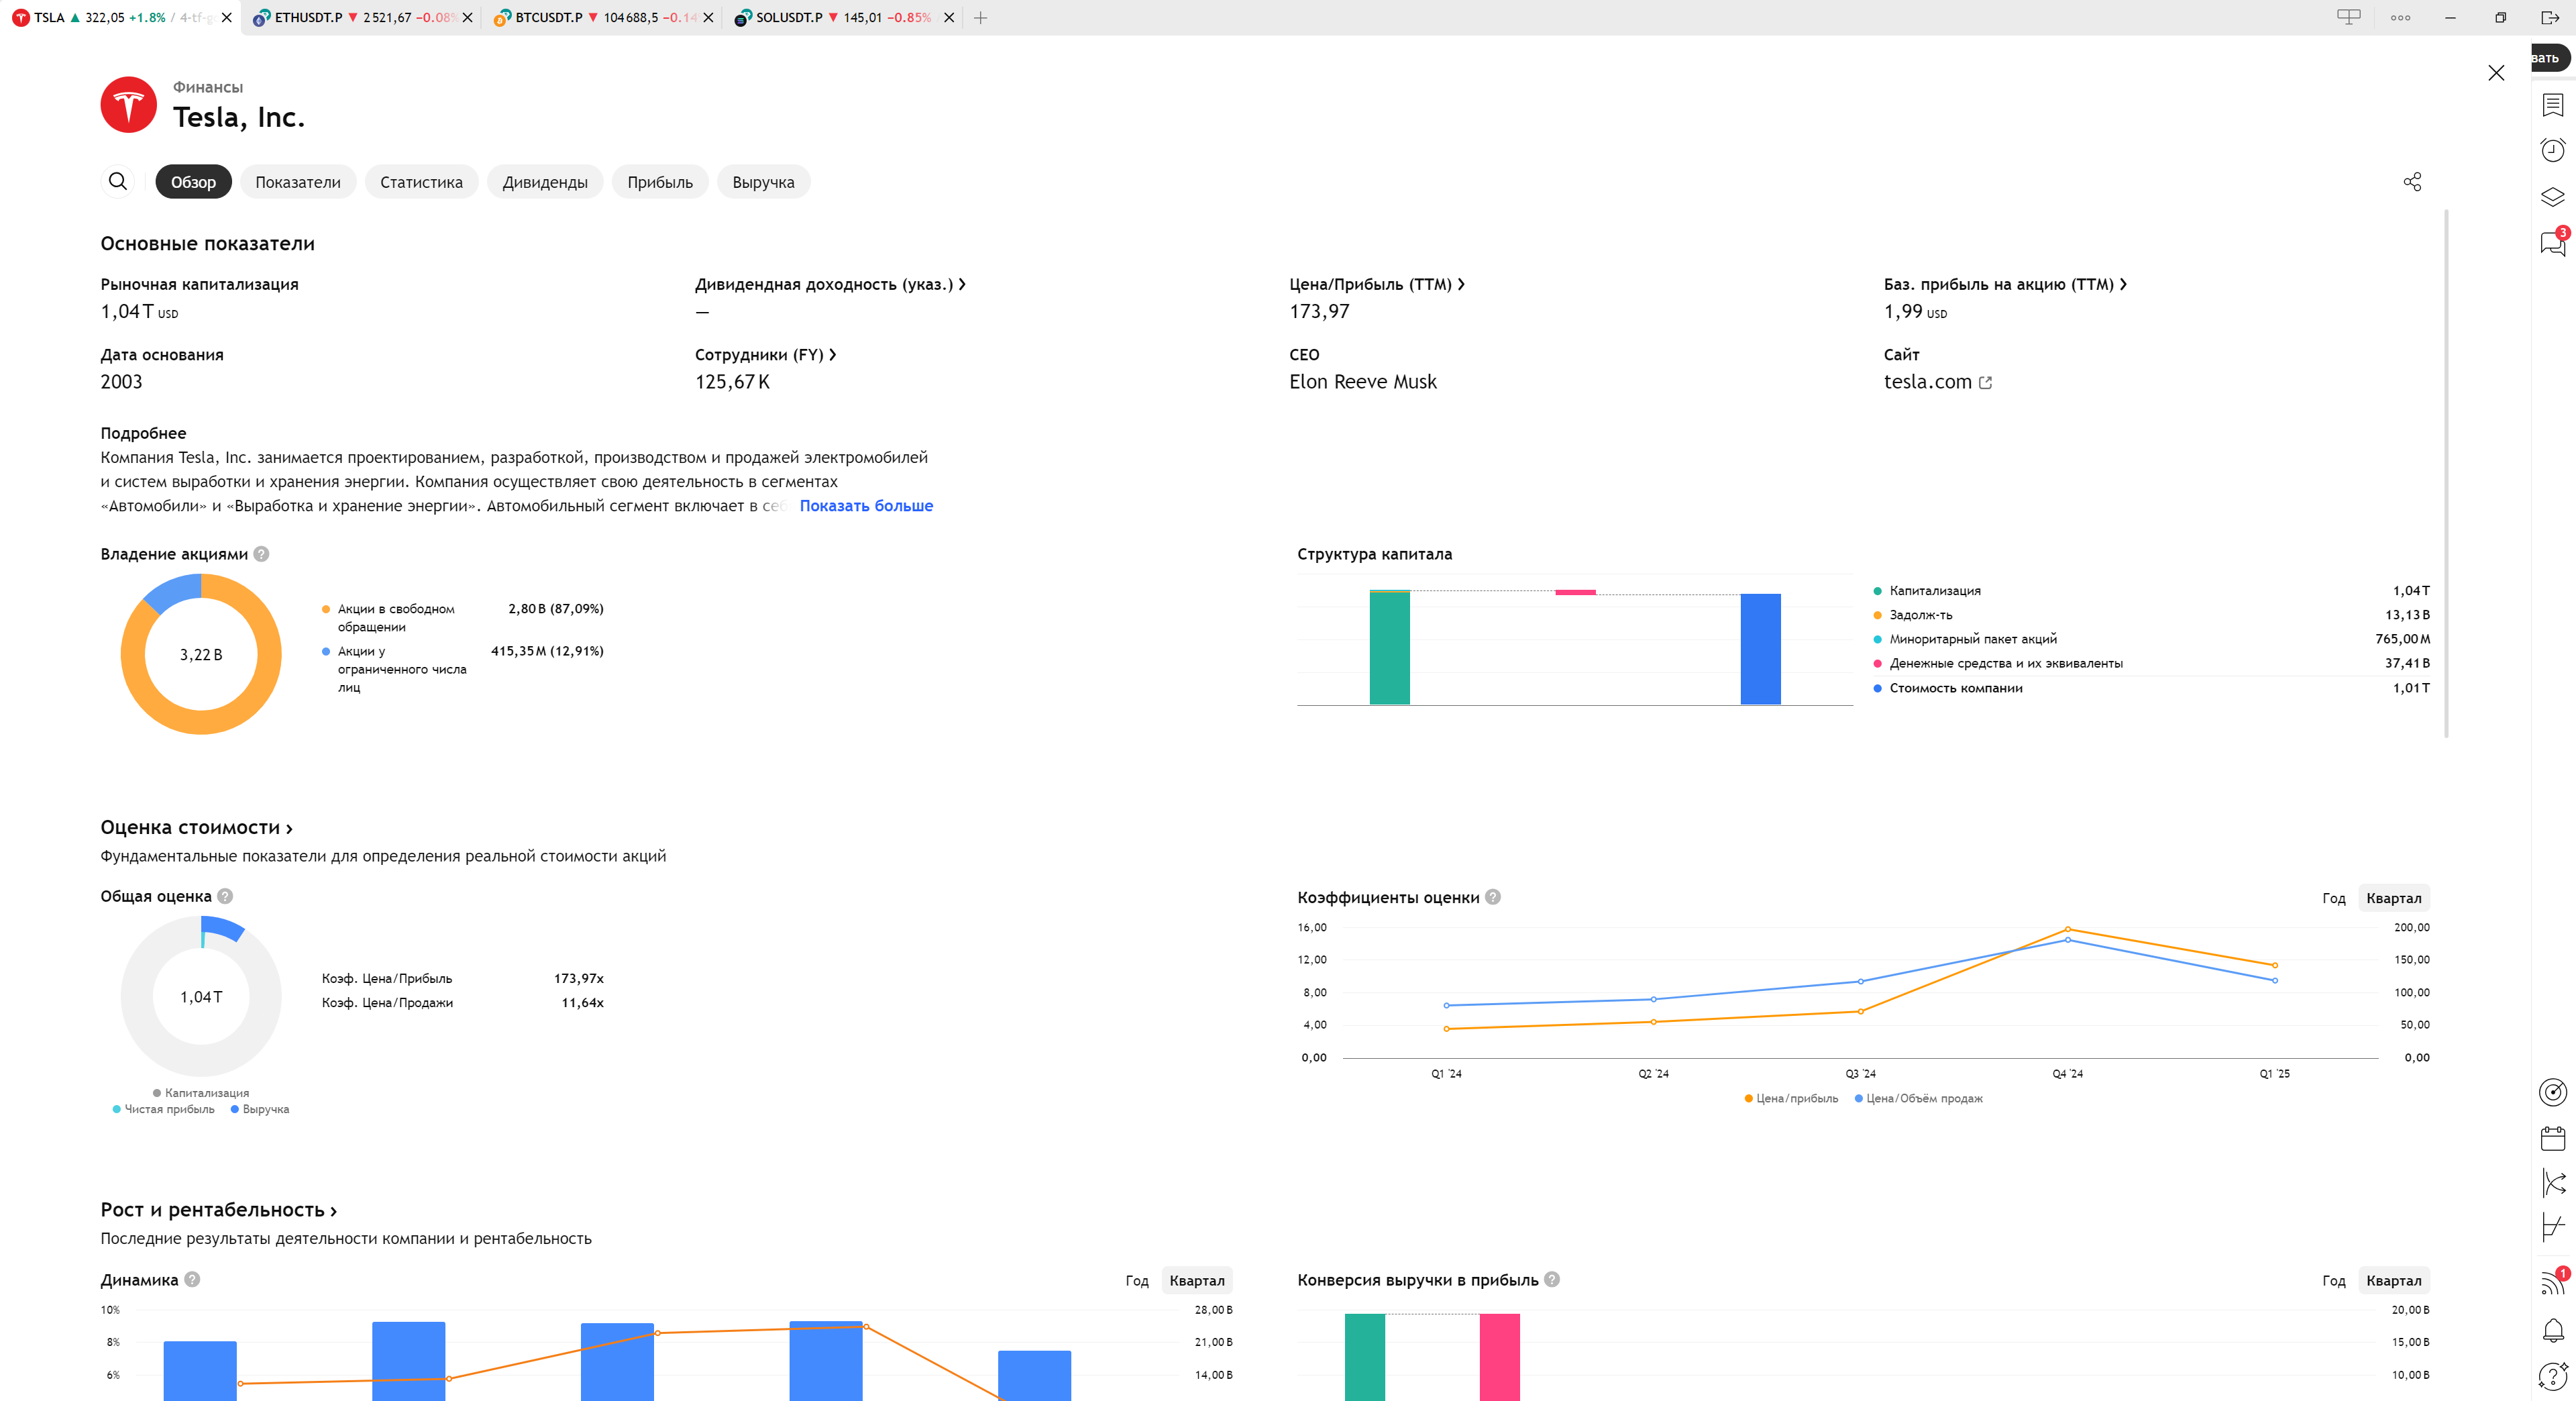The image size is (2576, 1401).
Task: Toggle Цена/прибыль series in chart legend
Action: 1791,1098
